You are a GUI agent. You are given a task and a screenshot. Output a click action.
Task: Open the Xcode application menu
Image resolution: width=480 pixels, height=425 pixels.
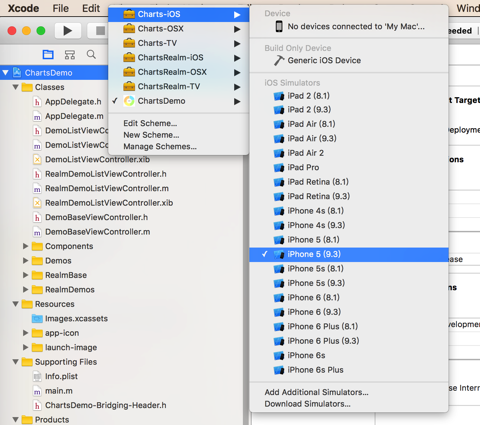(x=23, y=8)
